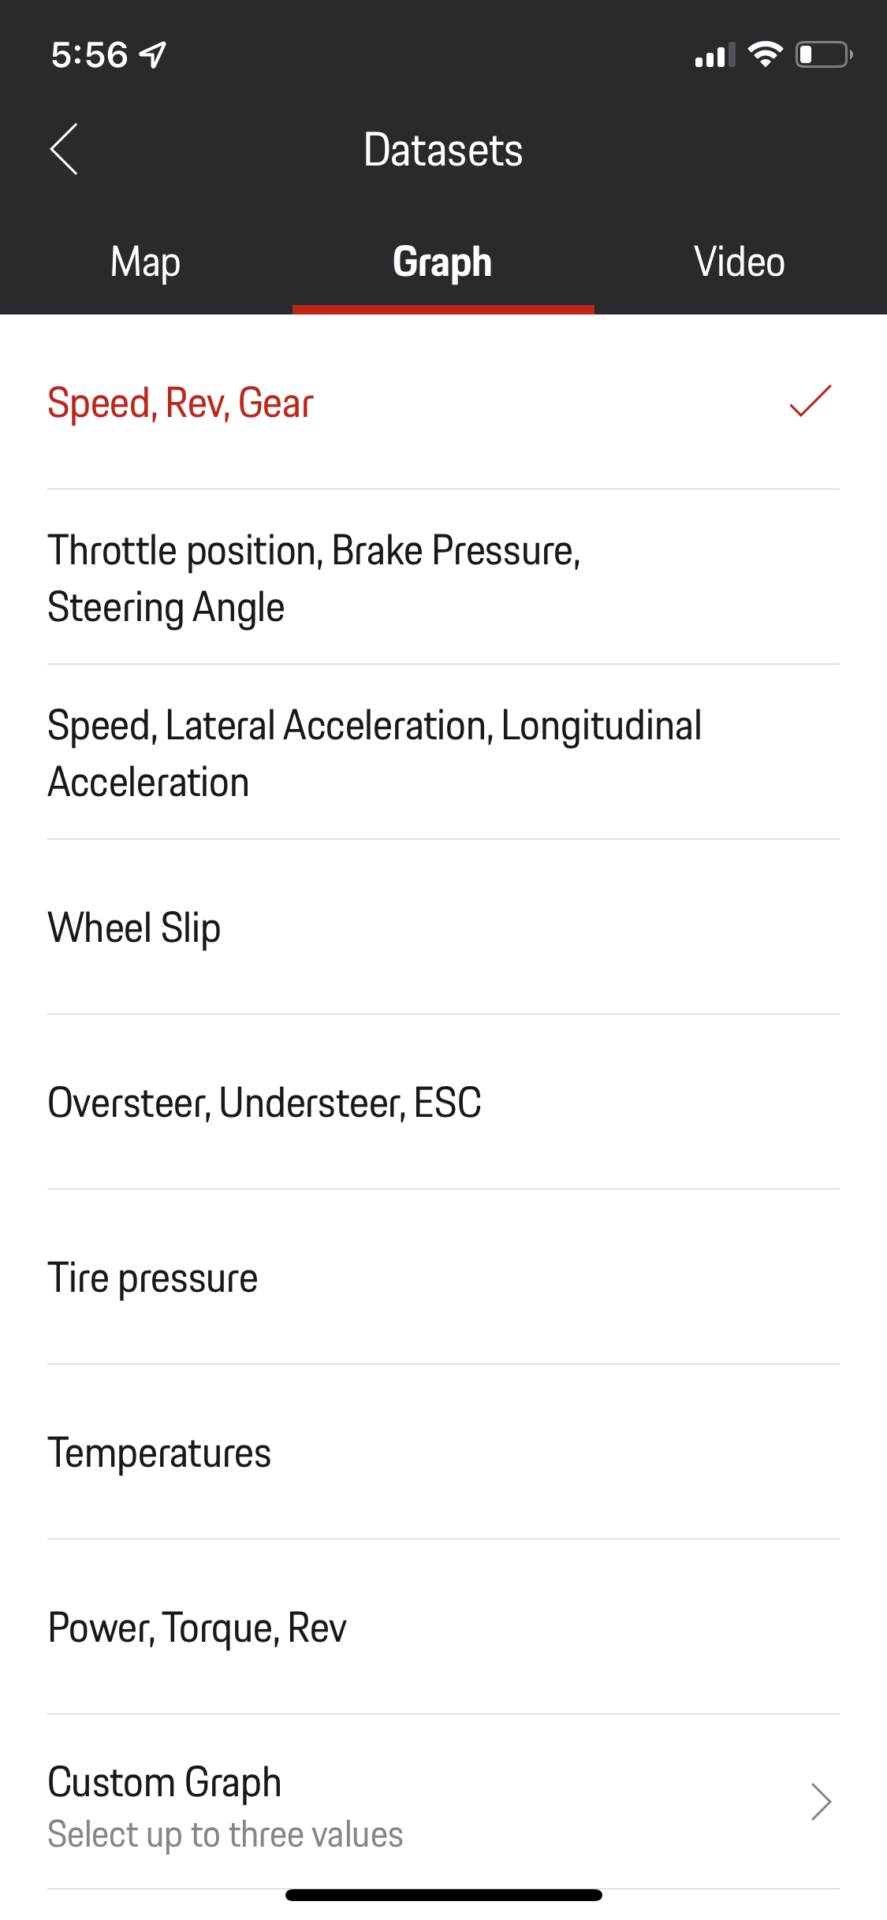The height and width of the screenshot is (1920, 887).
Task: Select Speed, Lateral and Longitudinal Acceleration dataset
Action: pyautogui.click(x=374, y=753)
